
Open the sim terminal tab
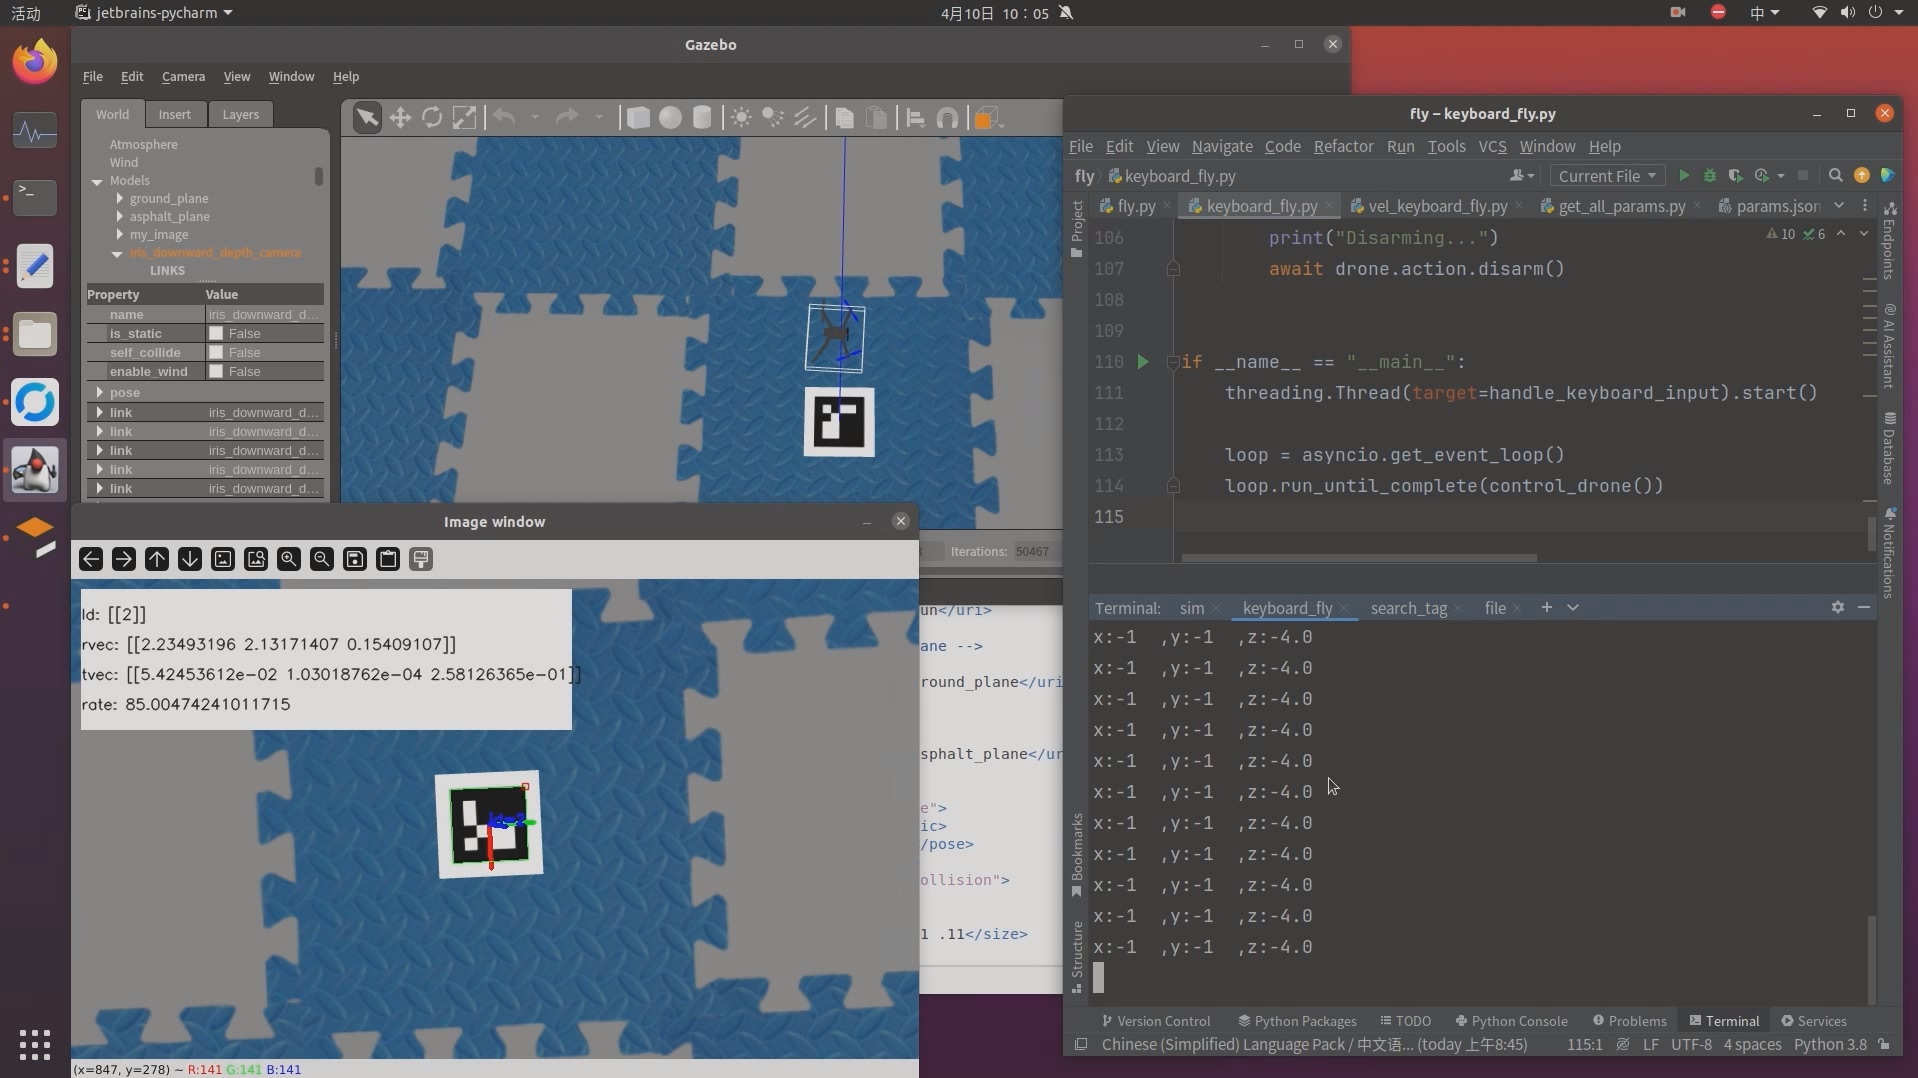(x=1191, y=608)
